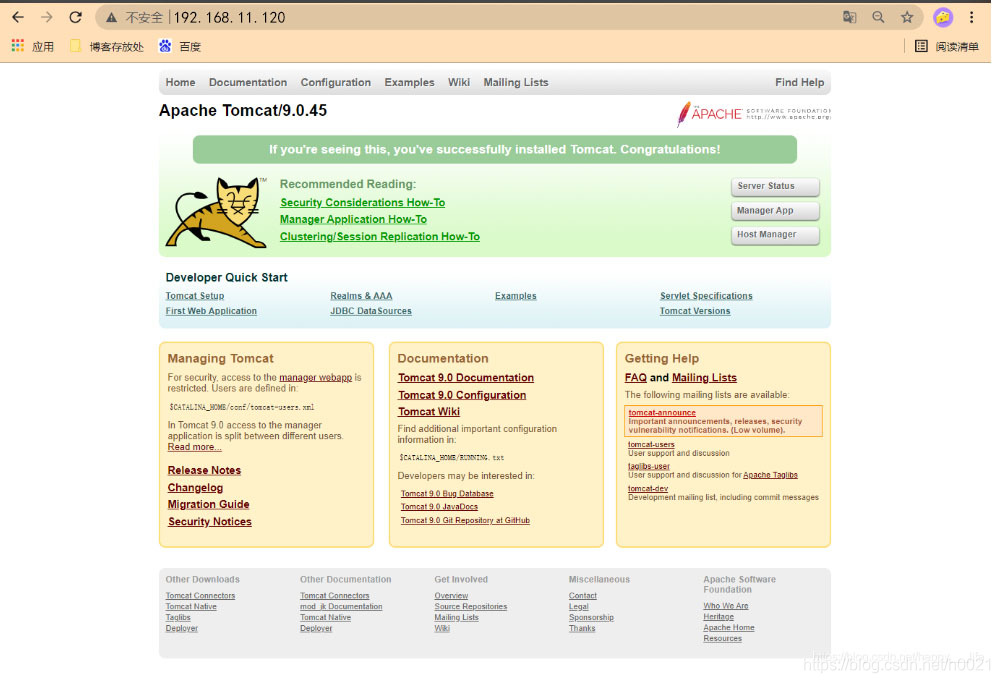
Task: Click the Manager App button
Action: 775,210
